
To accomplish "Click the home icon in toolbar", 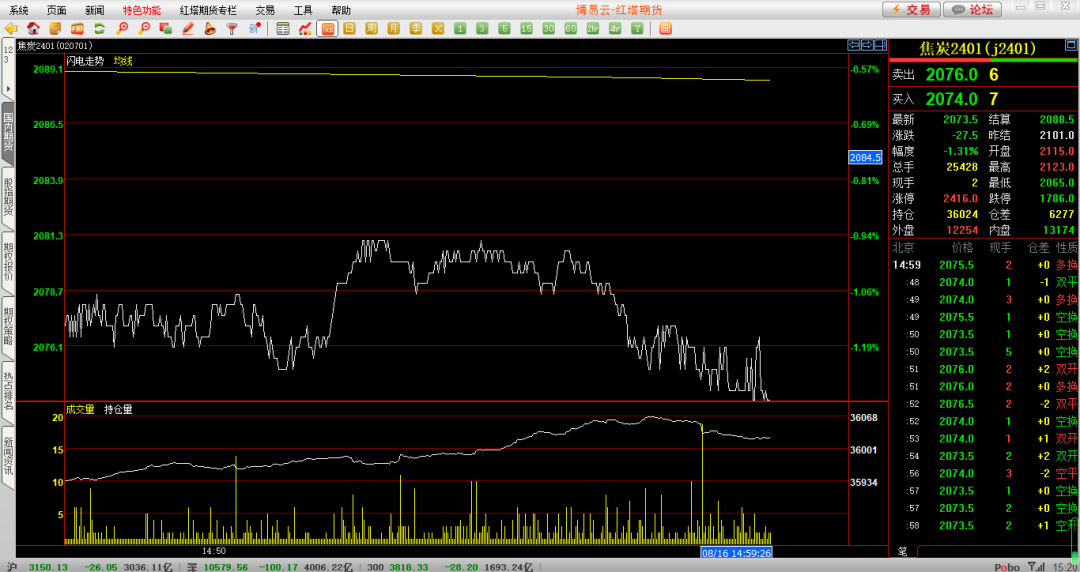I will pos(33,29).
